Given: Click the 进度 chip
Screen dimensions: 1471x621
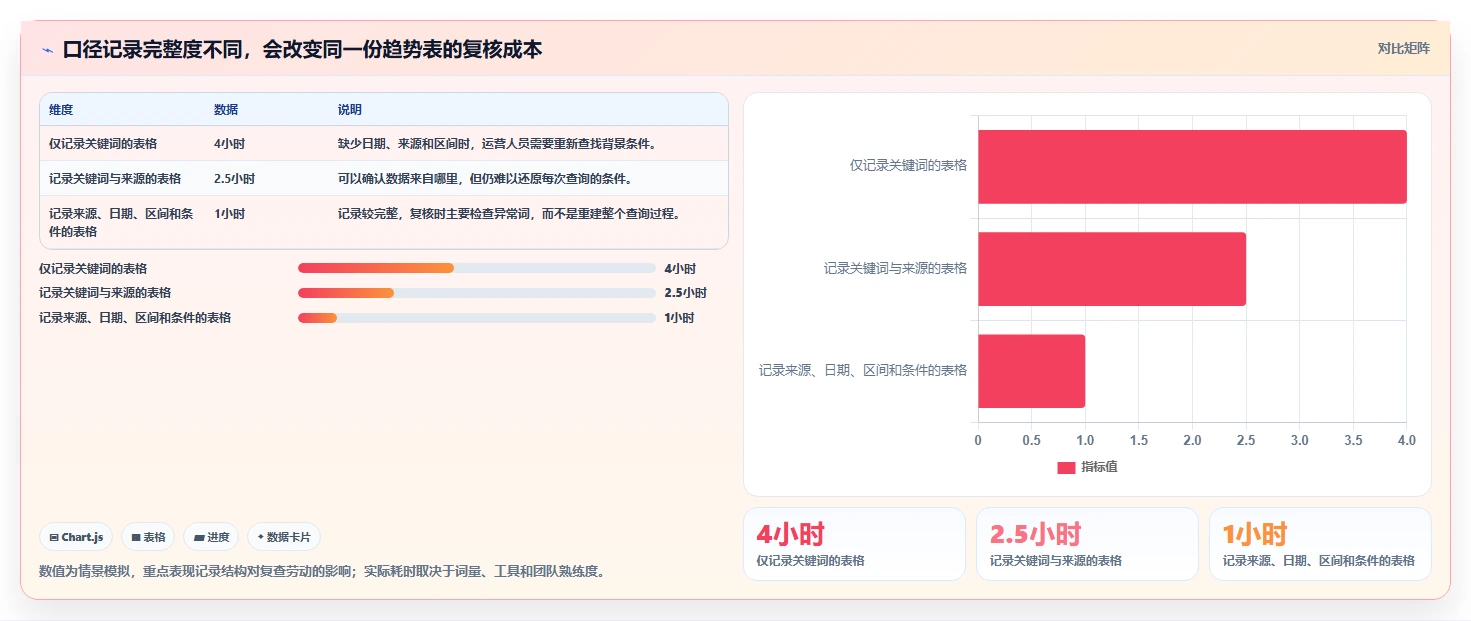Looking at the screenshot, I should click(211, 537).
